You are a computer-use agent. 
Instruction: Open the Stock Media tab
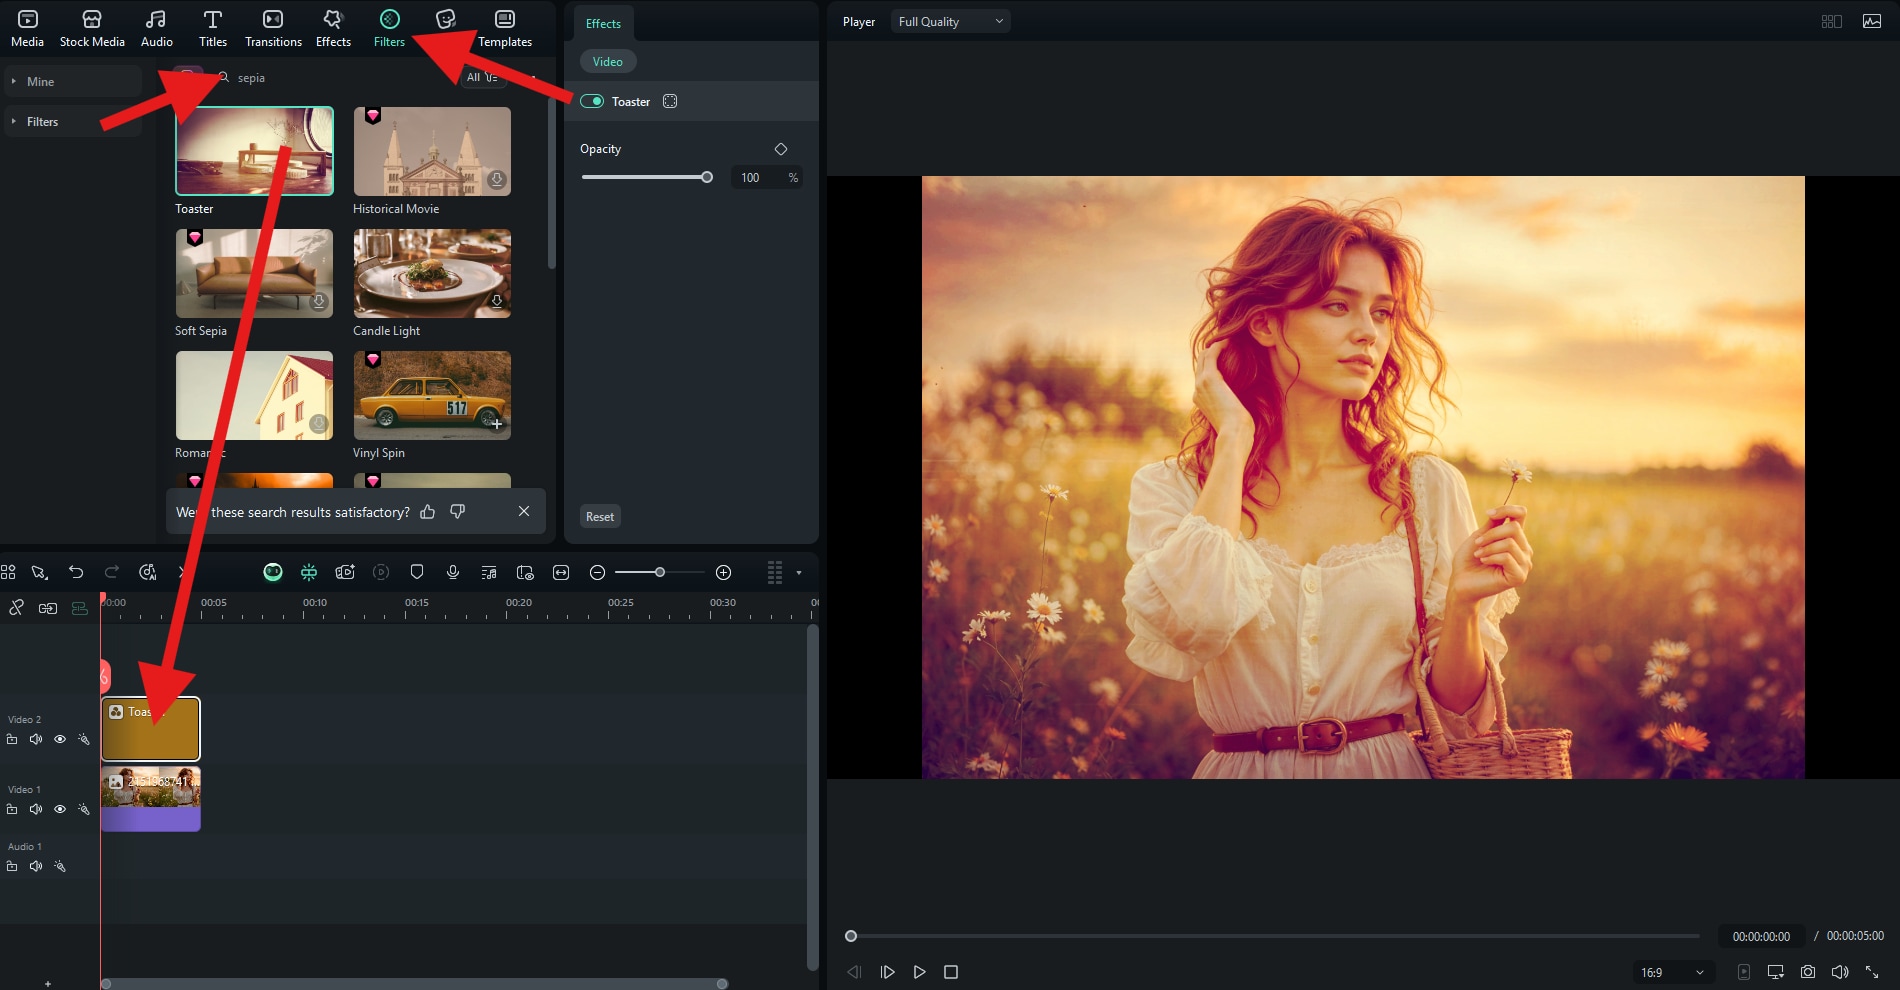(x=92, y=28)
